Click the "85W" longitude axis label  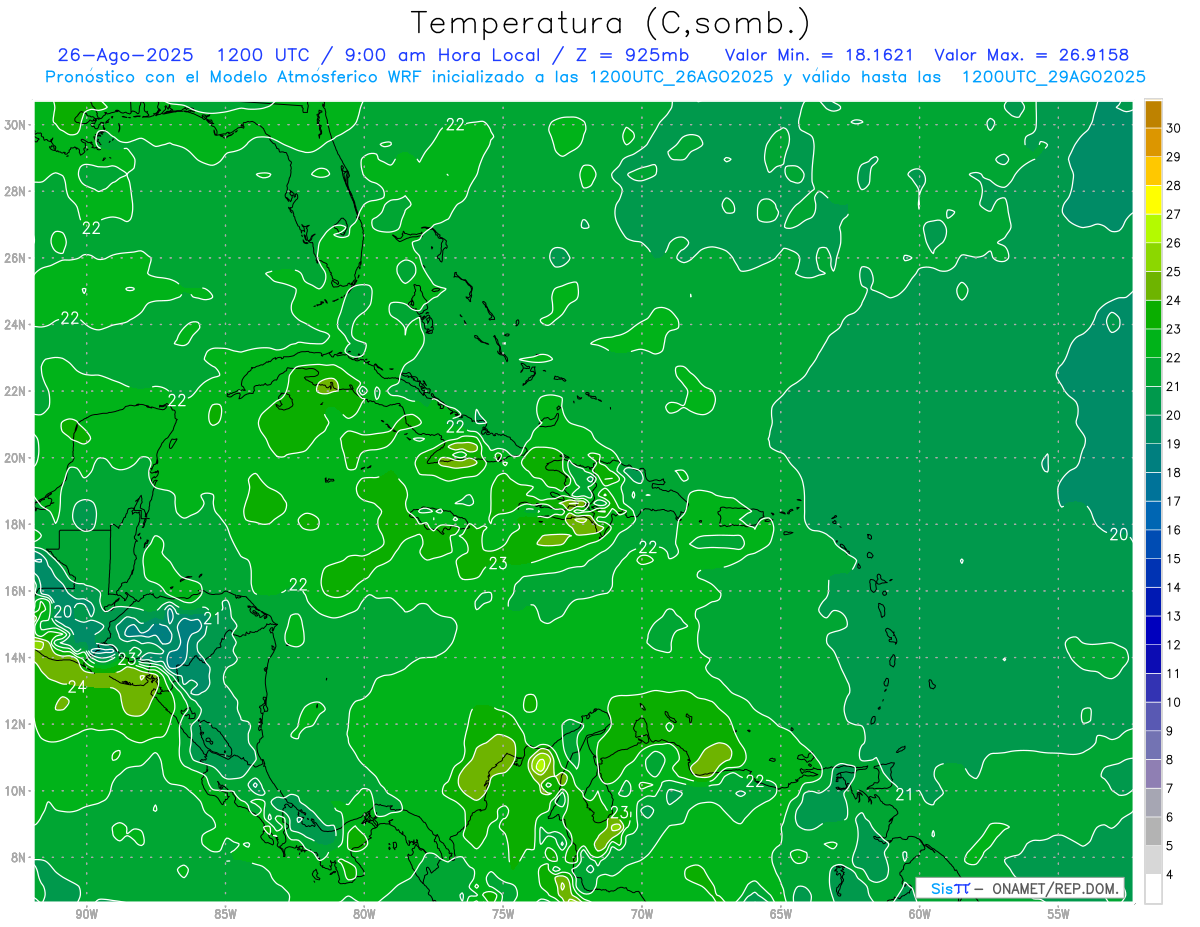tap(225, 913)
